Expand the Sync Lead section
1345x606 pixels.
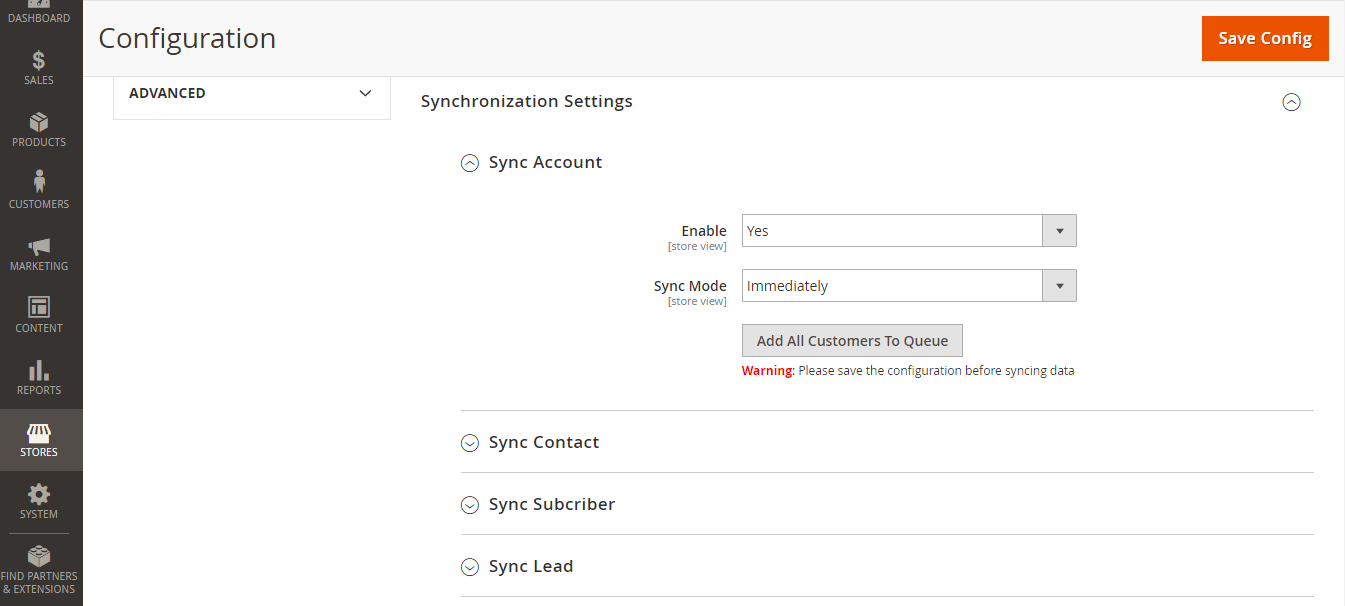pyautogui.click(x=470, y=567)
